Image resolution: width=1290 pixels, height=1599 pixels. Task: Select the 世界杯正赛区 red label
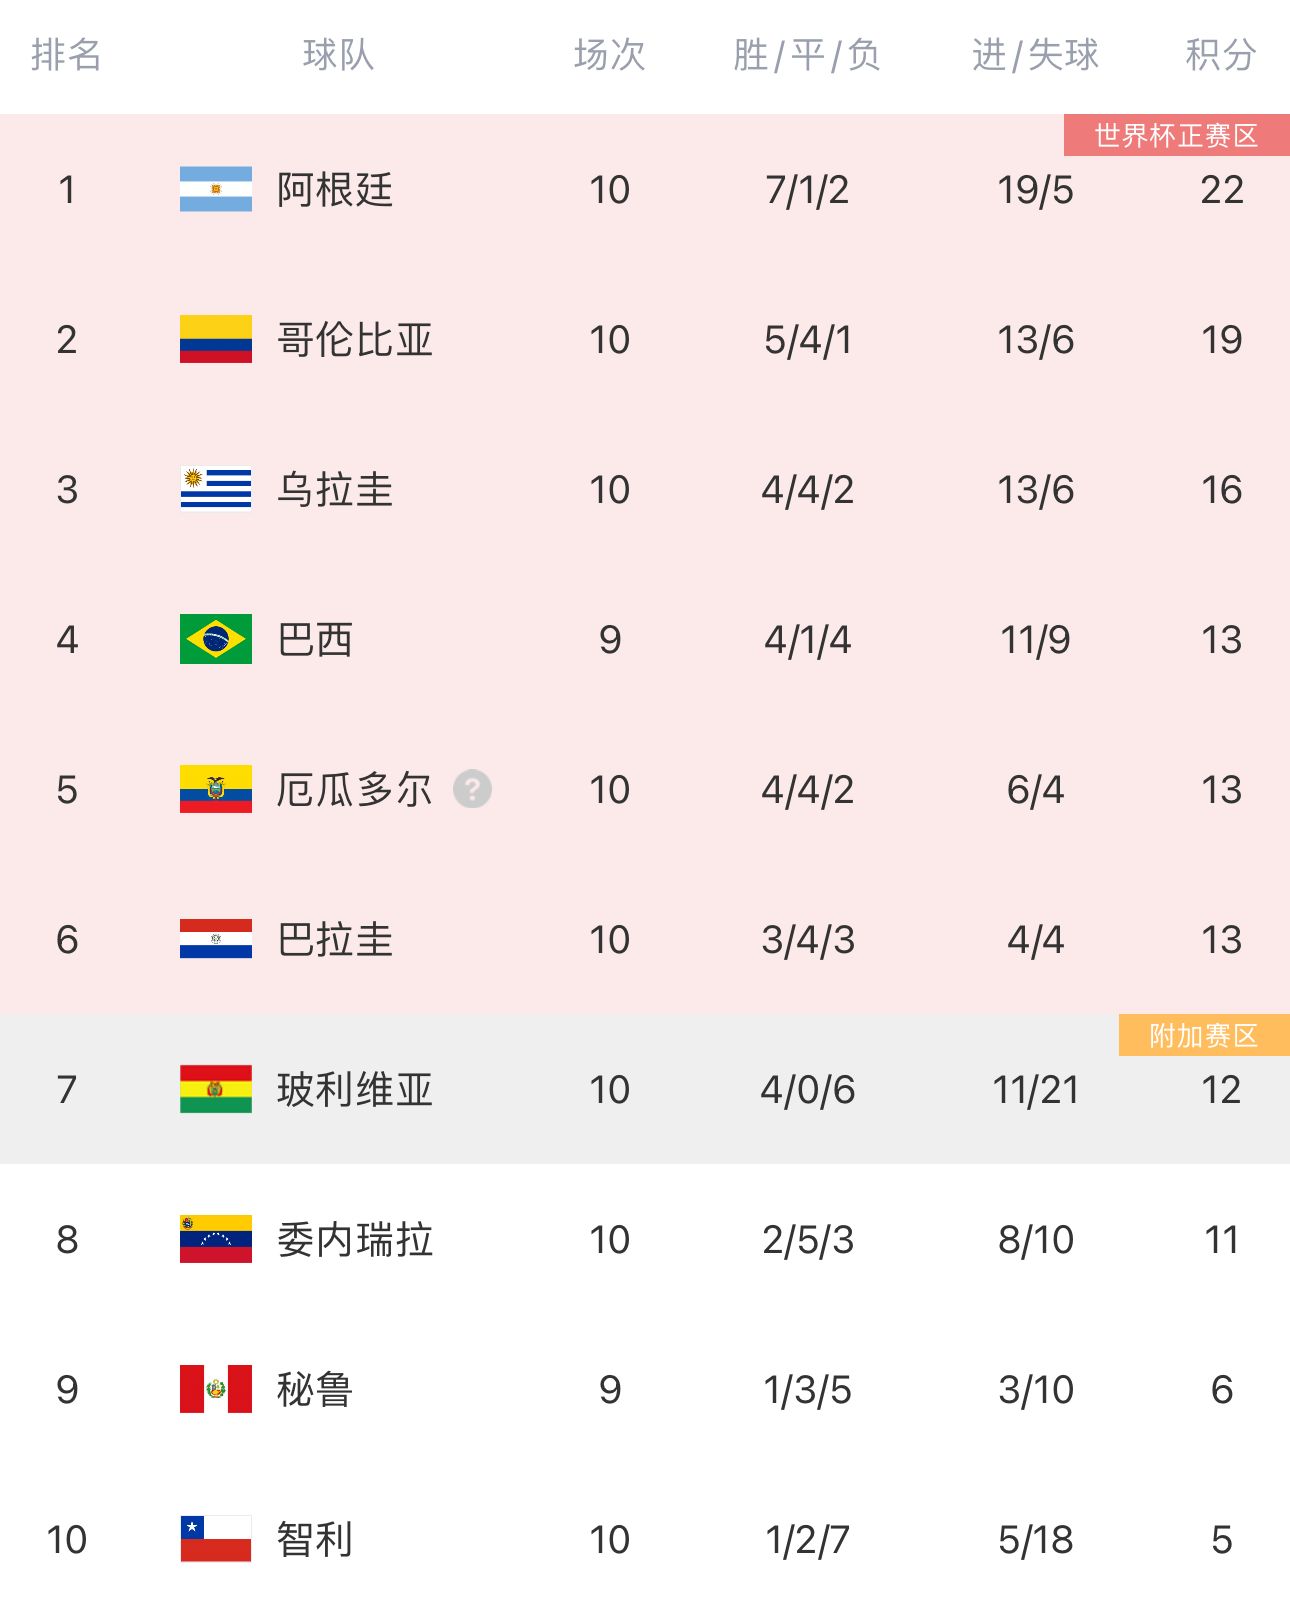[x=1176, y=135]
